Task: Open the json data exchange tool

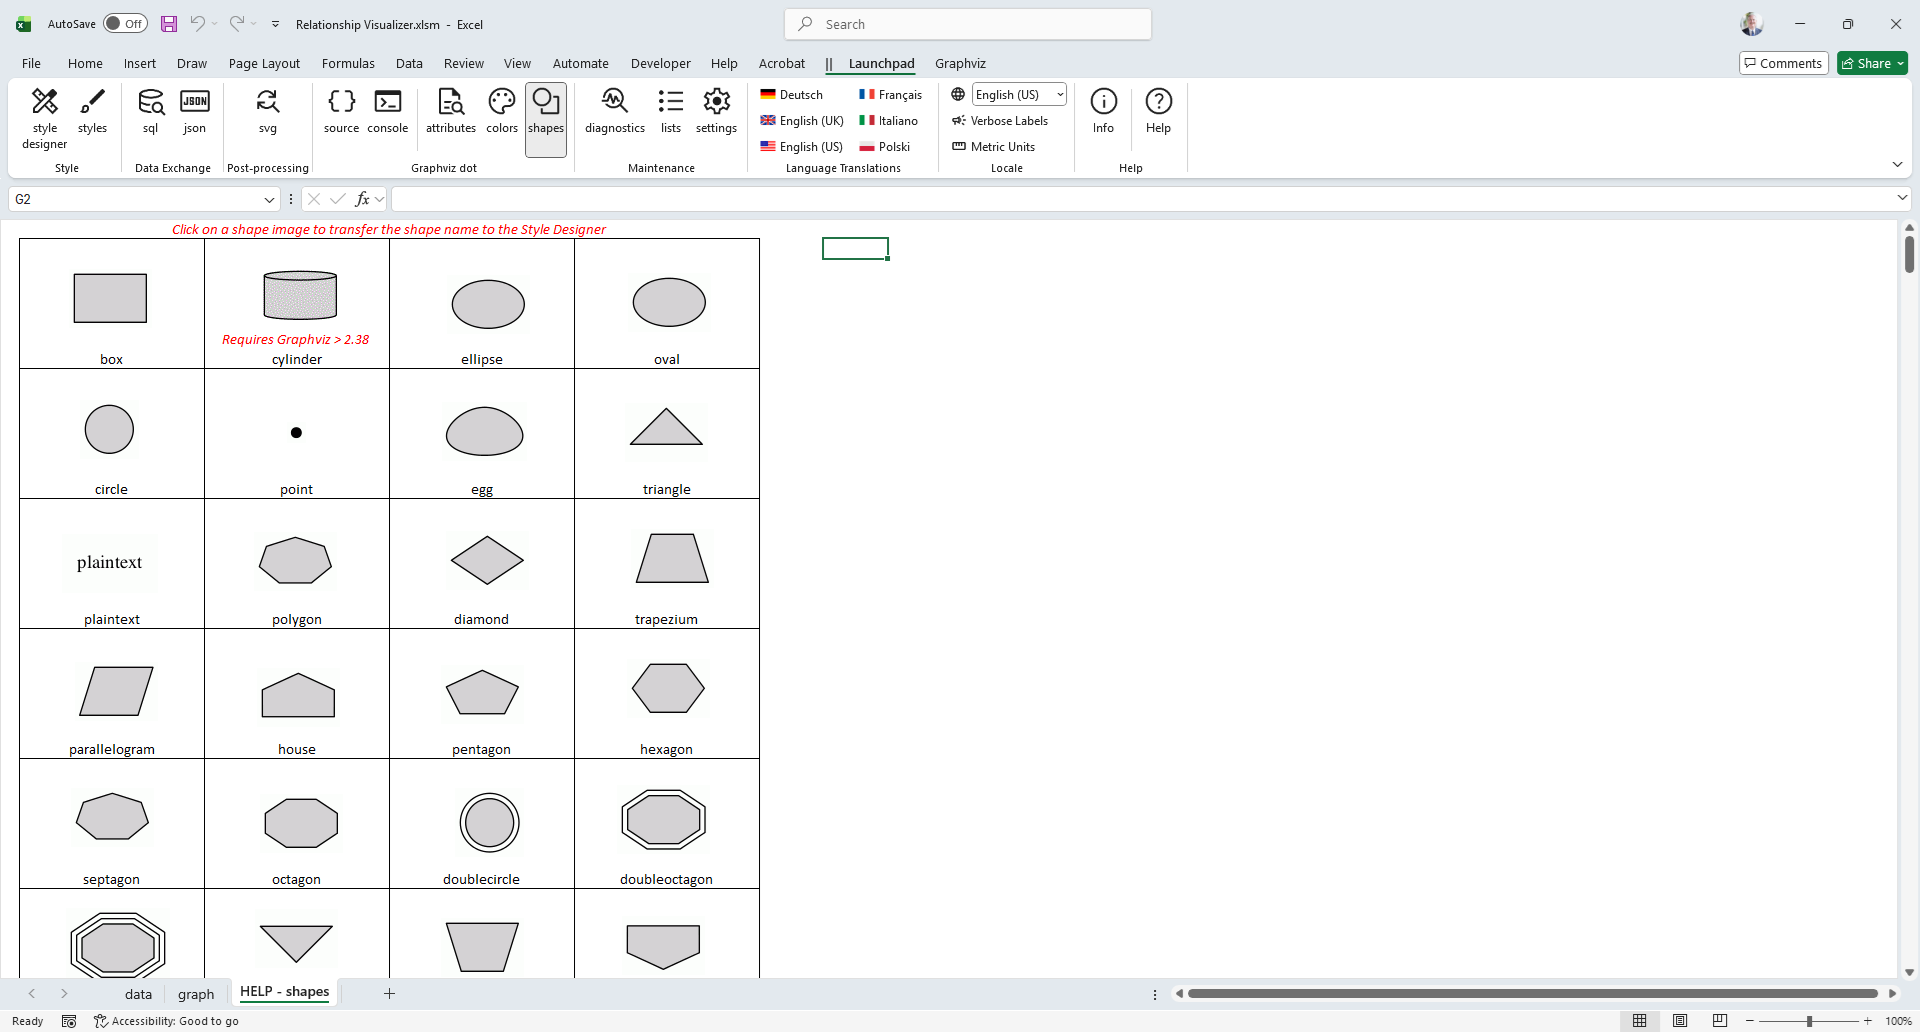Action: (x=195, y=110)
